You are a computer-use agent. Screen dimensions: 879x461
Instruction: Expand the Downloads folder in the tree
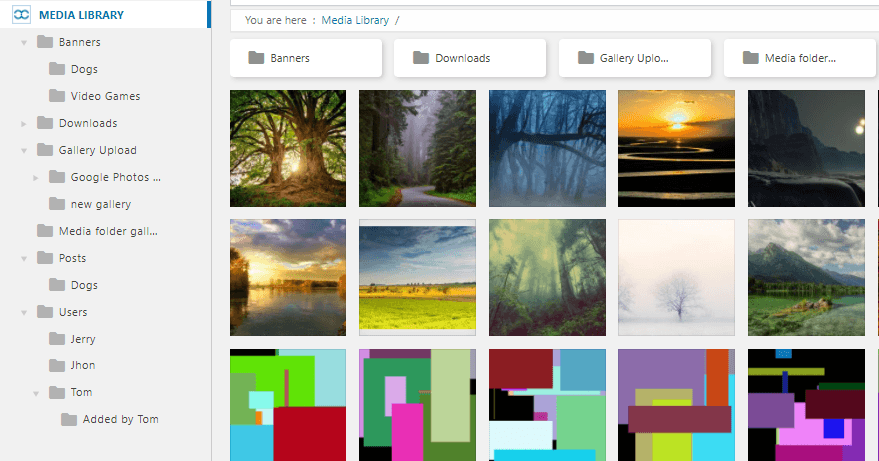(x=24, y=123)
